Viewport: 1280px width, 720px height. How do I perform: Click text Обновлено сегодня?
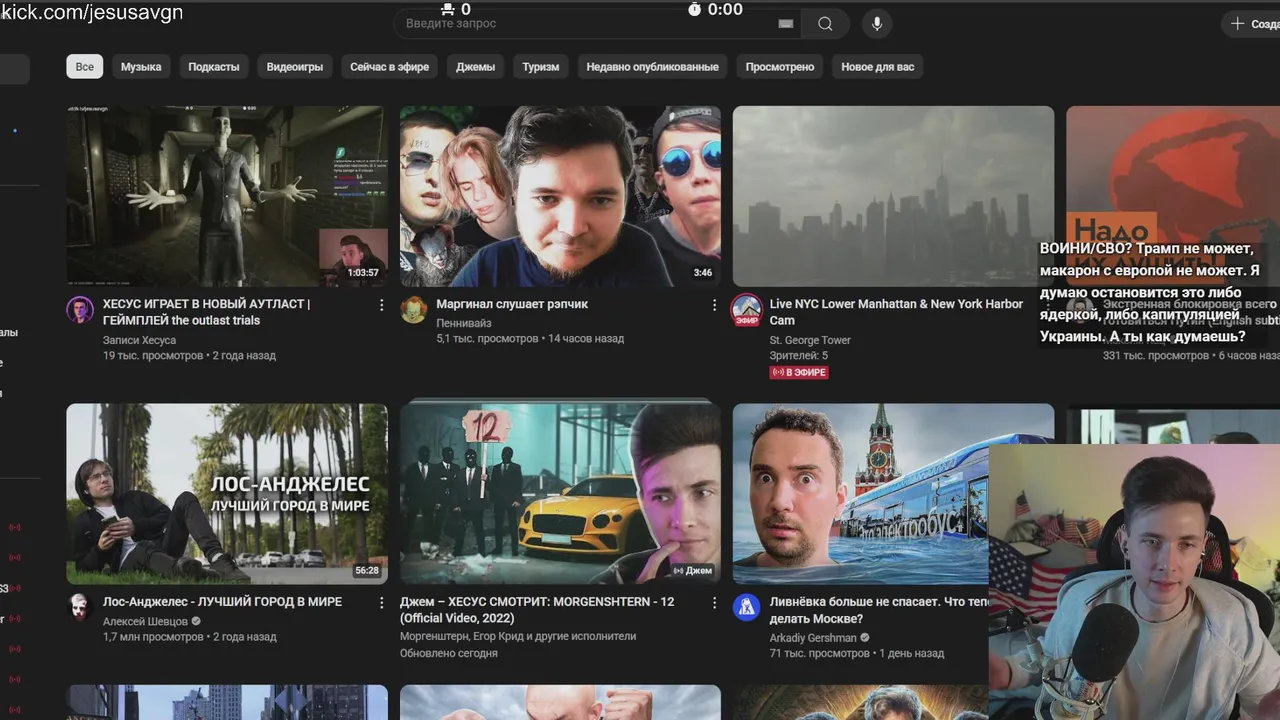[449, 653]
